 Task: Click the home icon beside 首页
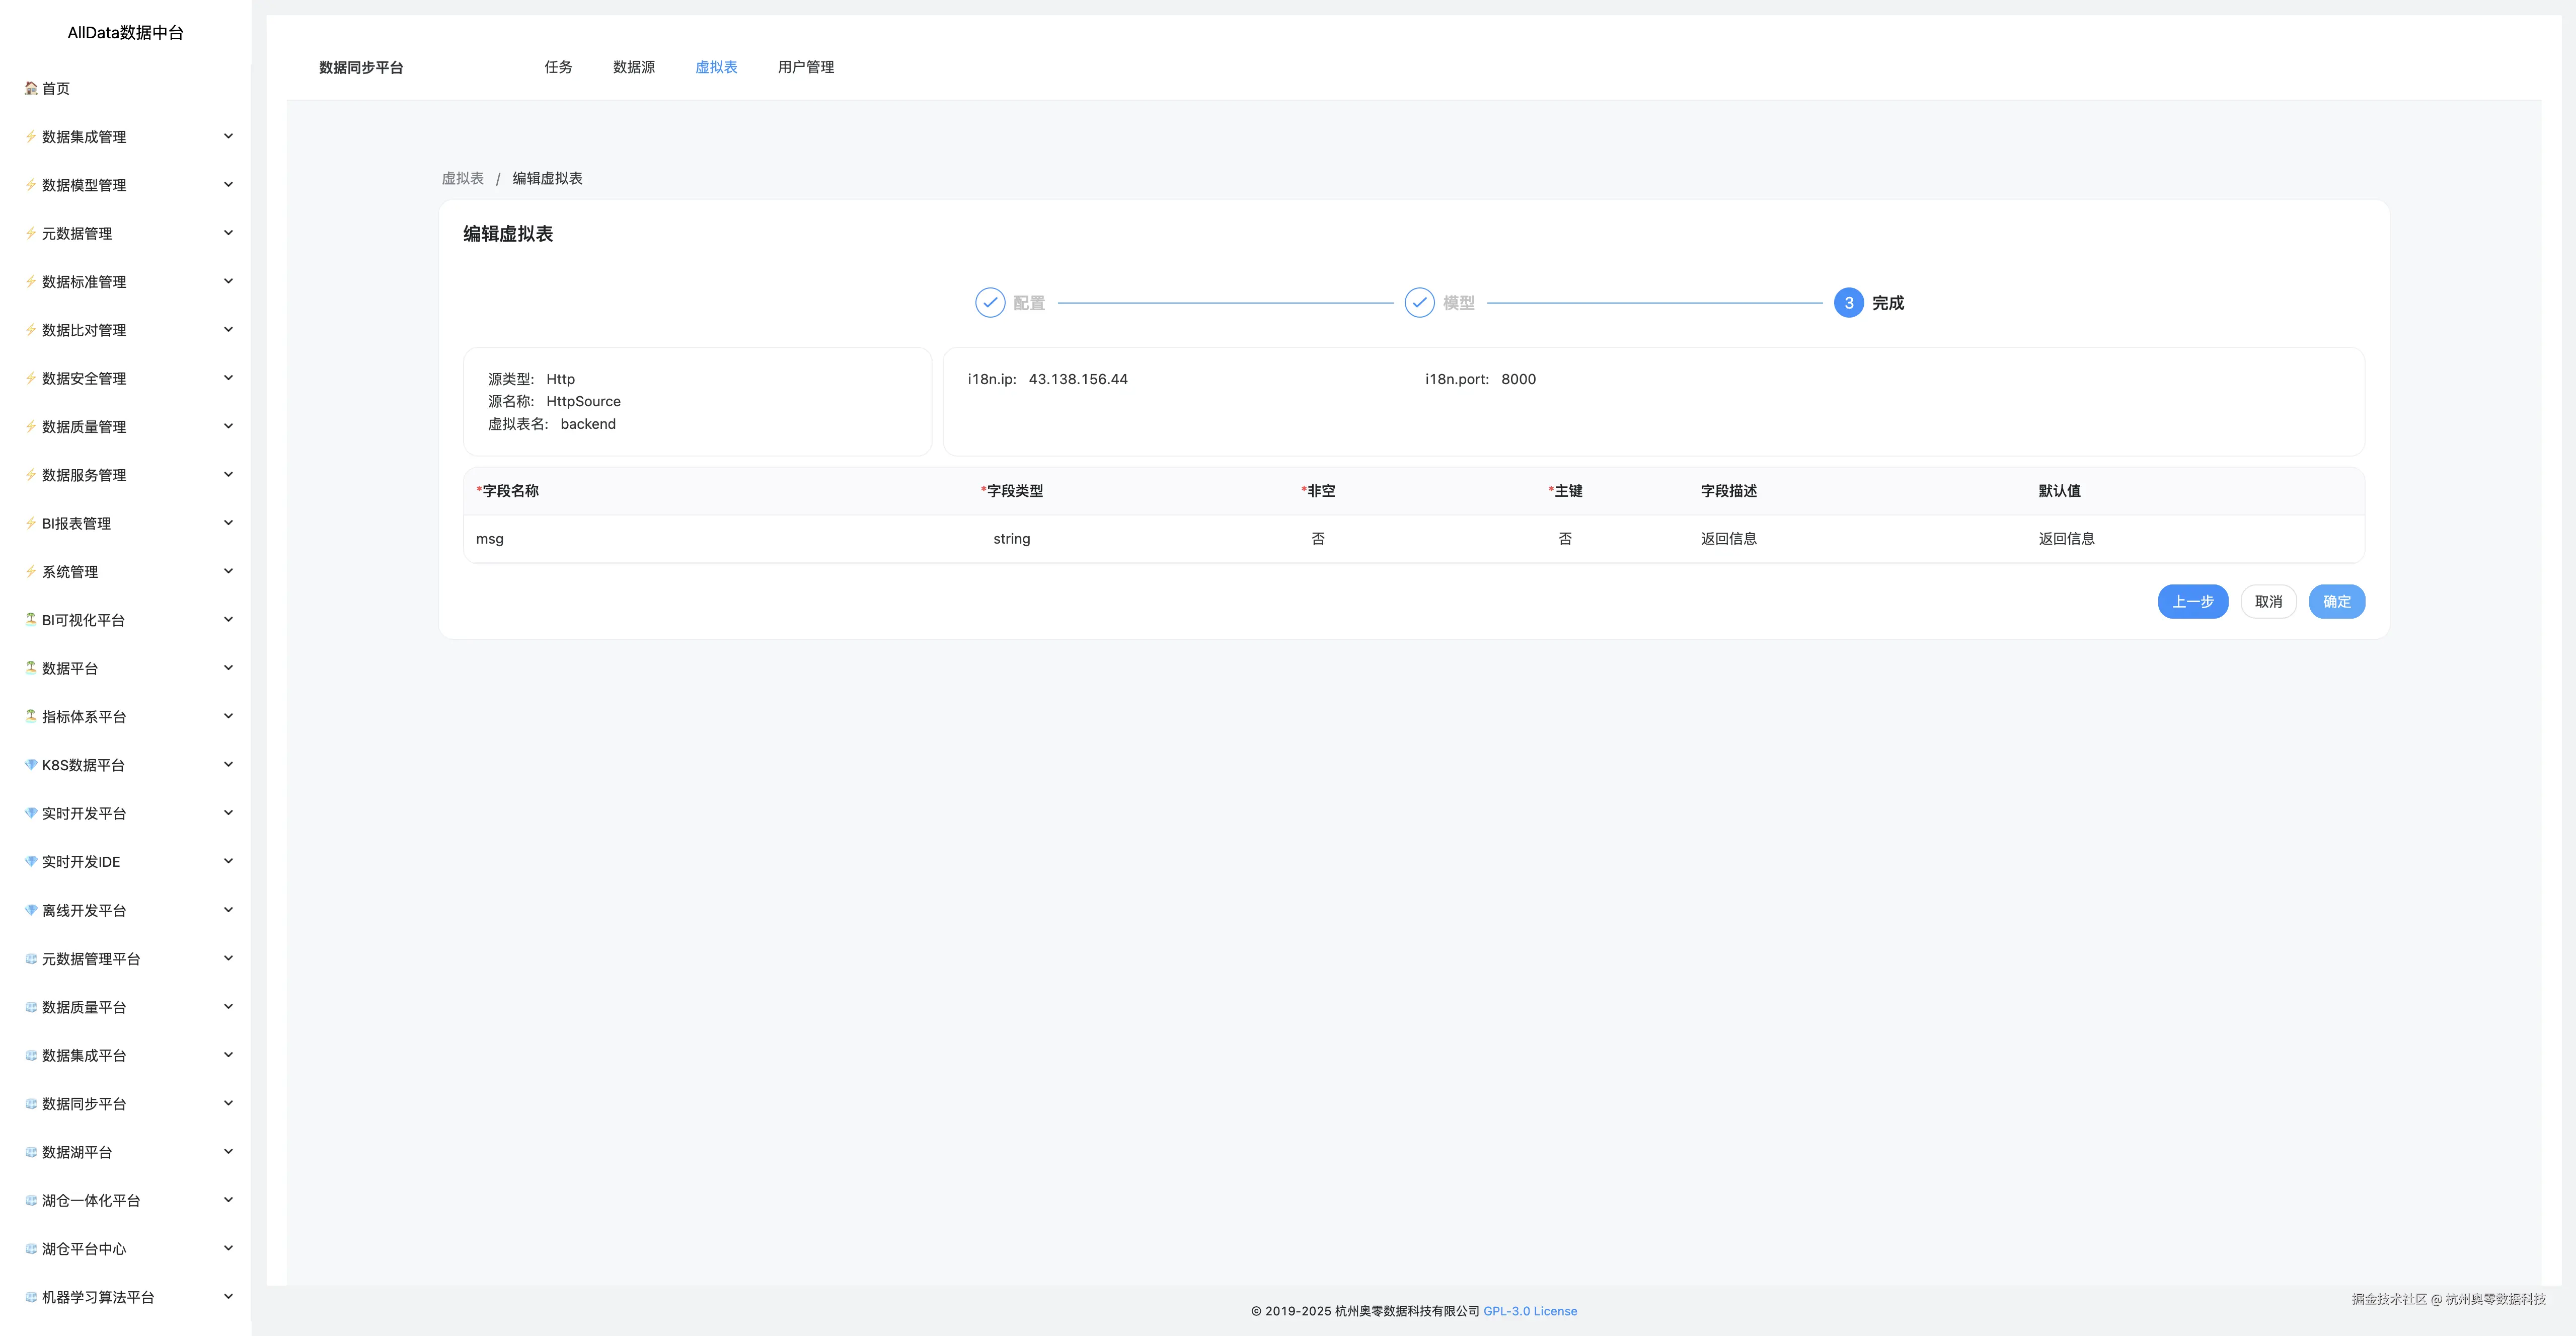coord(31,88)
